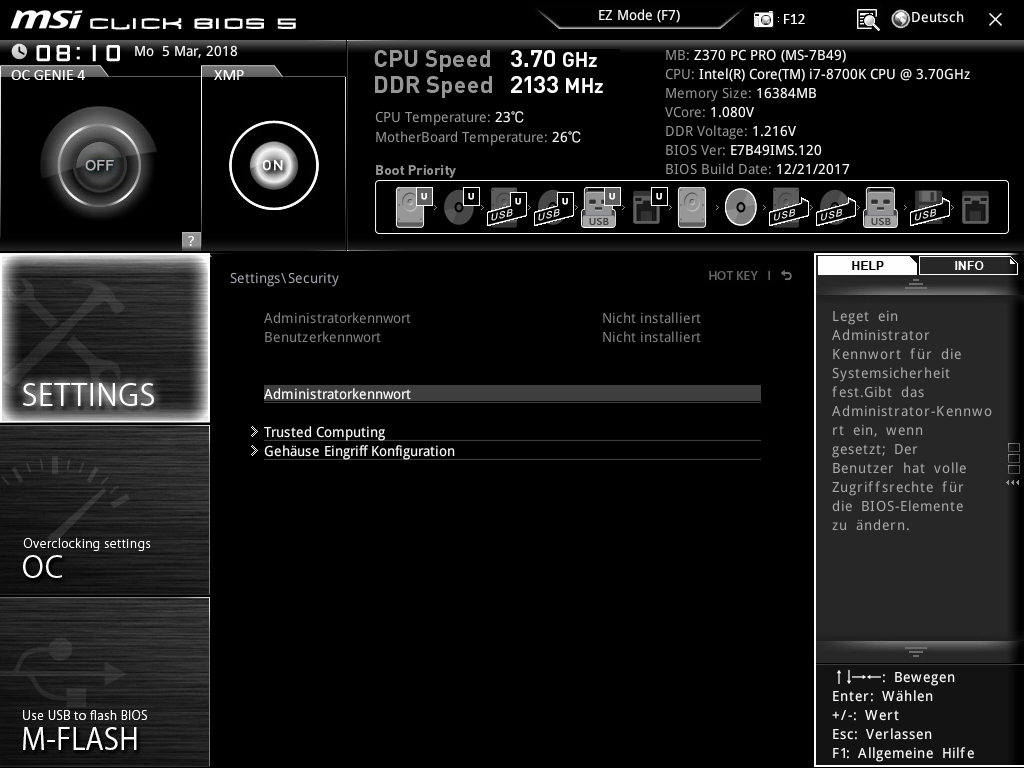Click the globe language icon
Screen dimensions: 1024x768
[x=901, y=19]
